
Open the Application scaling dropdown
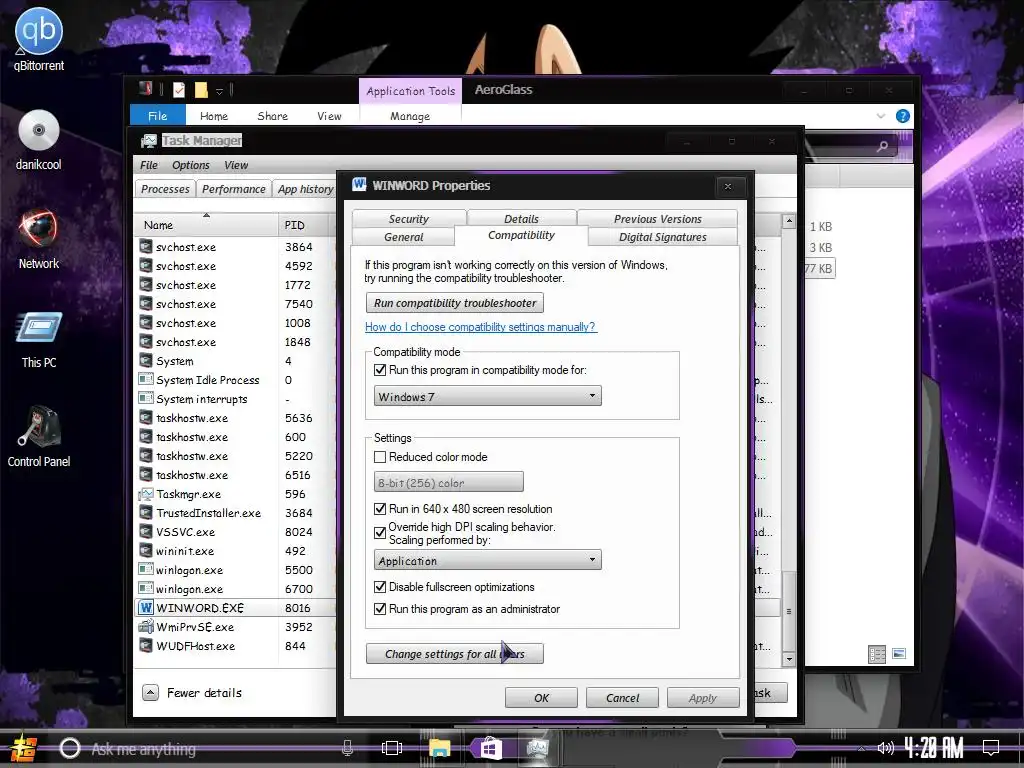(488, 560)
